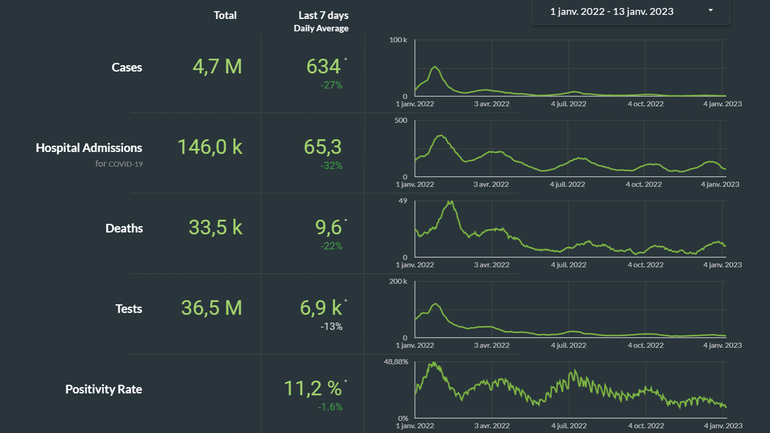Click the "Last 7 days" column header
This screenshot has width=770, height=433.
pyautogui.click(x=323, y=15)
